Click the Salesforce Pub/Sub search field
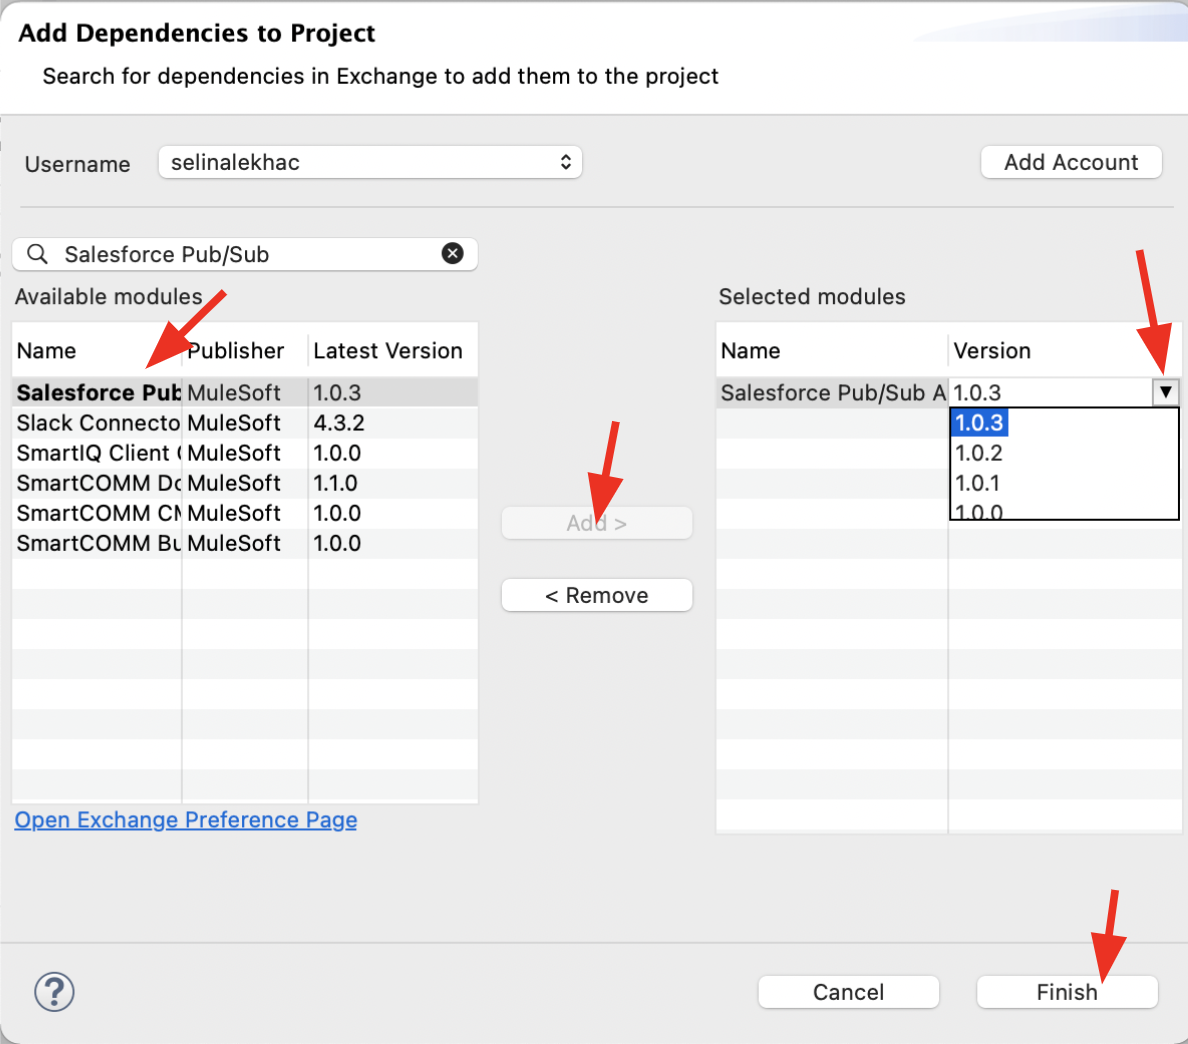This screenshot has height=1044, width=1188. (x=245, y=254)
